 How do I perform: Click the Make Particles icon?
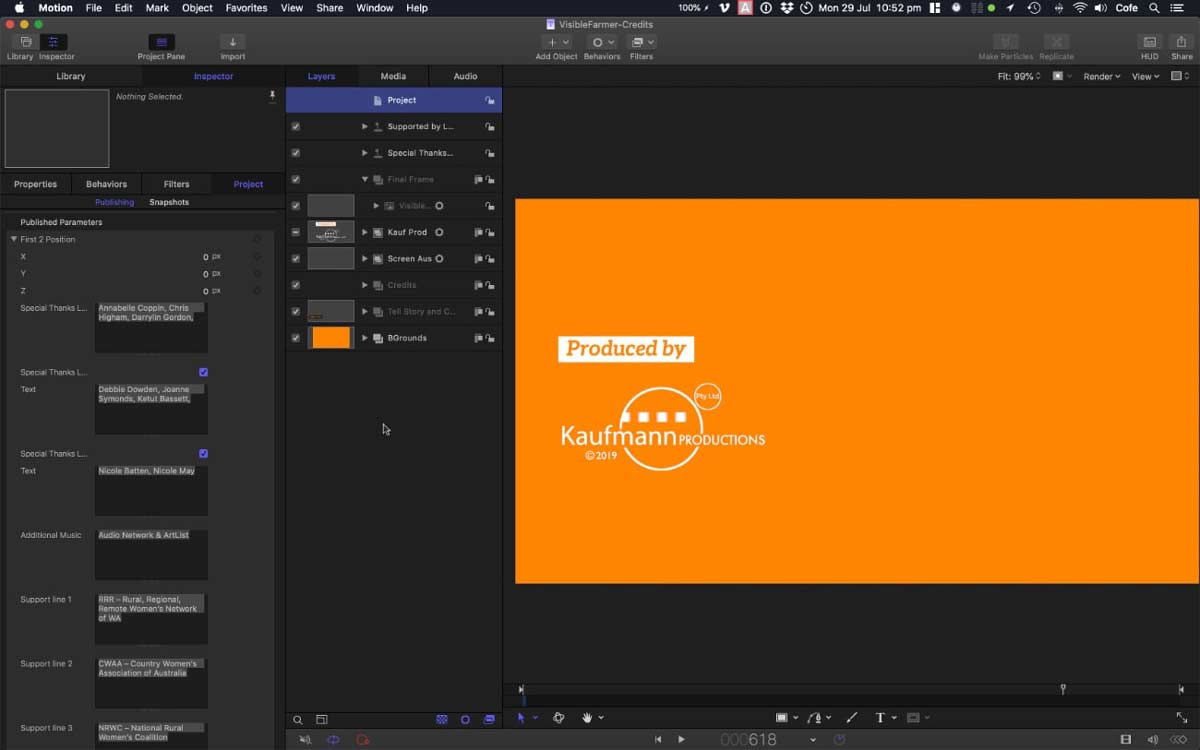(1006, 42)
